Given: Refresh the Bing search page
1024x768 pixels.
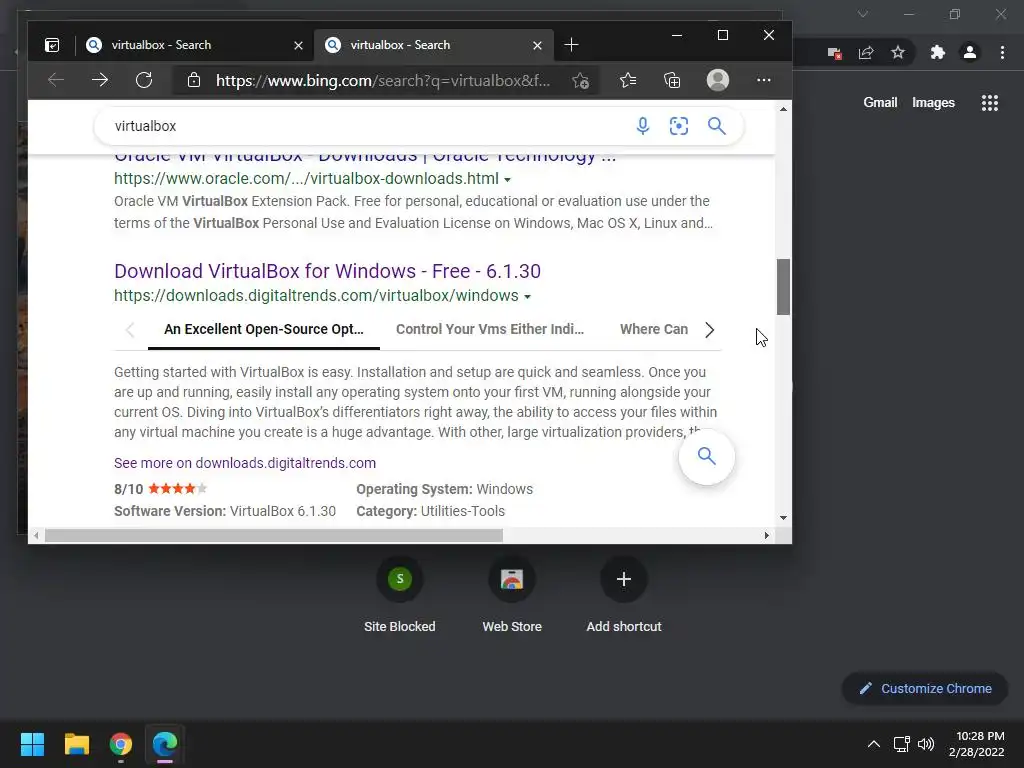Looking at the screenshot, I should pos(144,80).
